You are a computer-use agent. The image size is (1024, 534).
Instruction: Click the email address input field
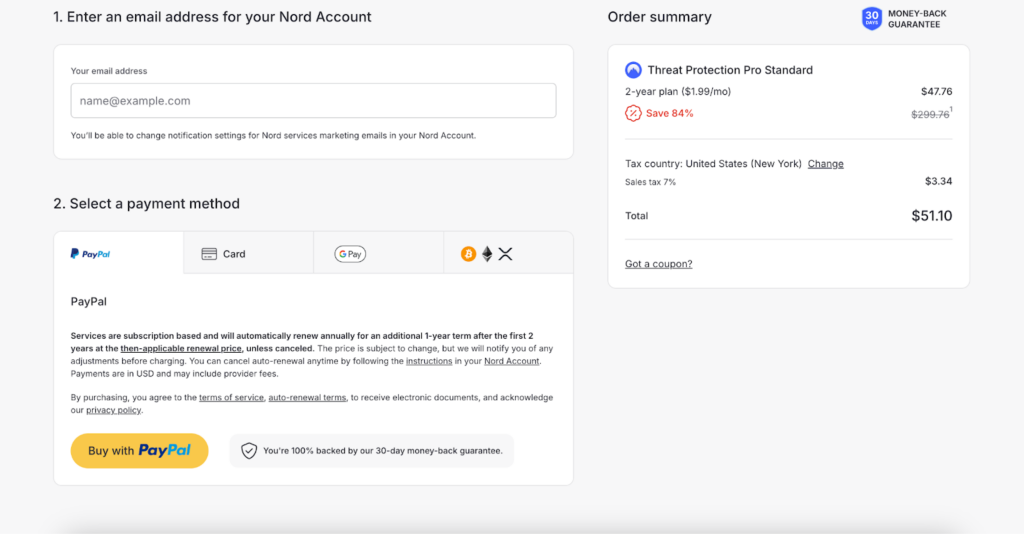click(x=313, y=101)
